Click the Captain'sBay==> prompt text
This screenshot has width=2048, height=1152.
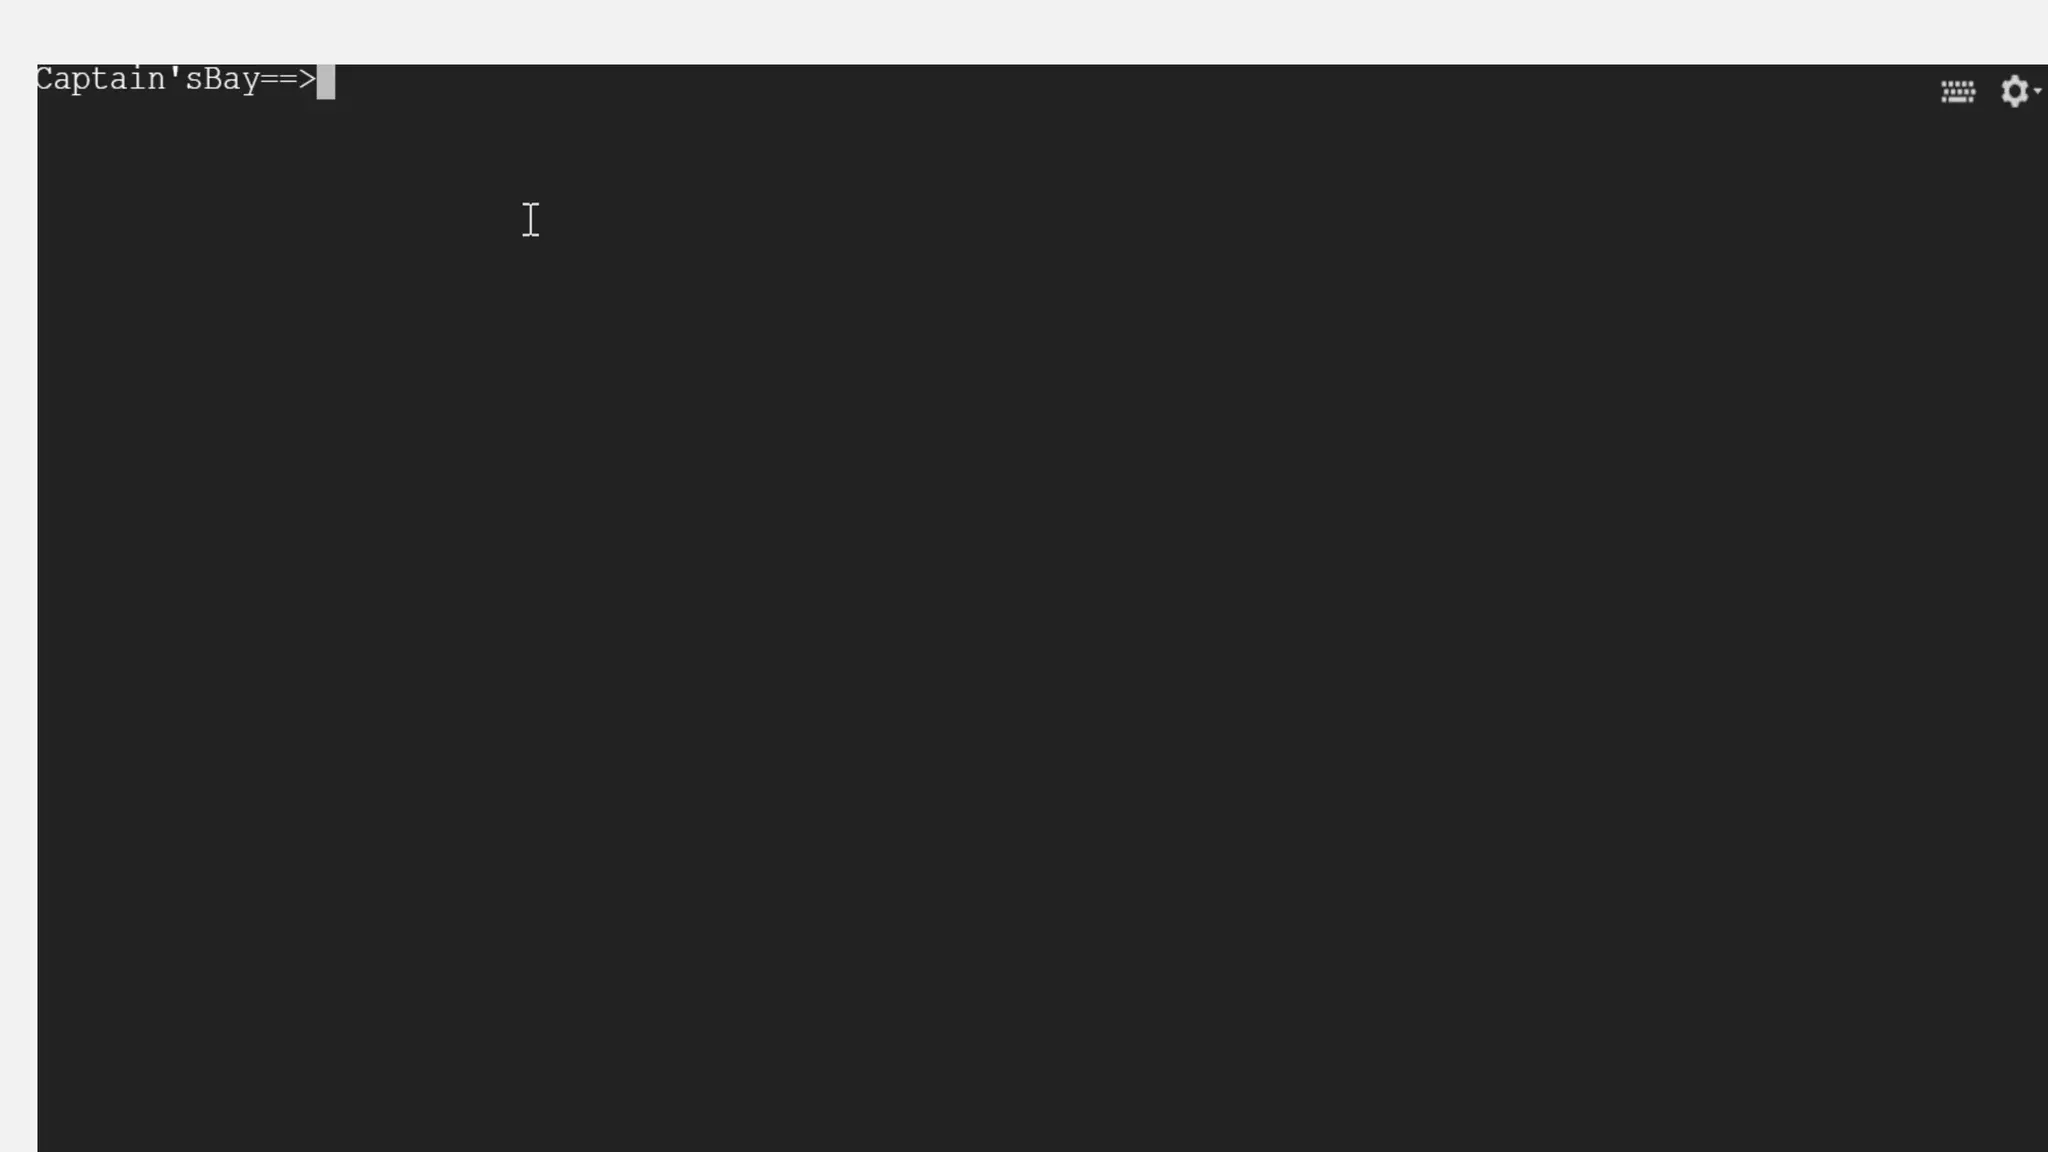click(x=176, y=79)
